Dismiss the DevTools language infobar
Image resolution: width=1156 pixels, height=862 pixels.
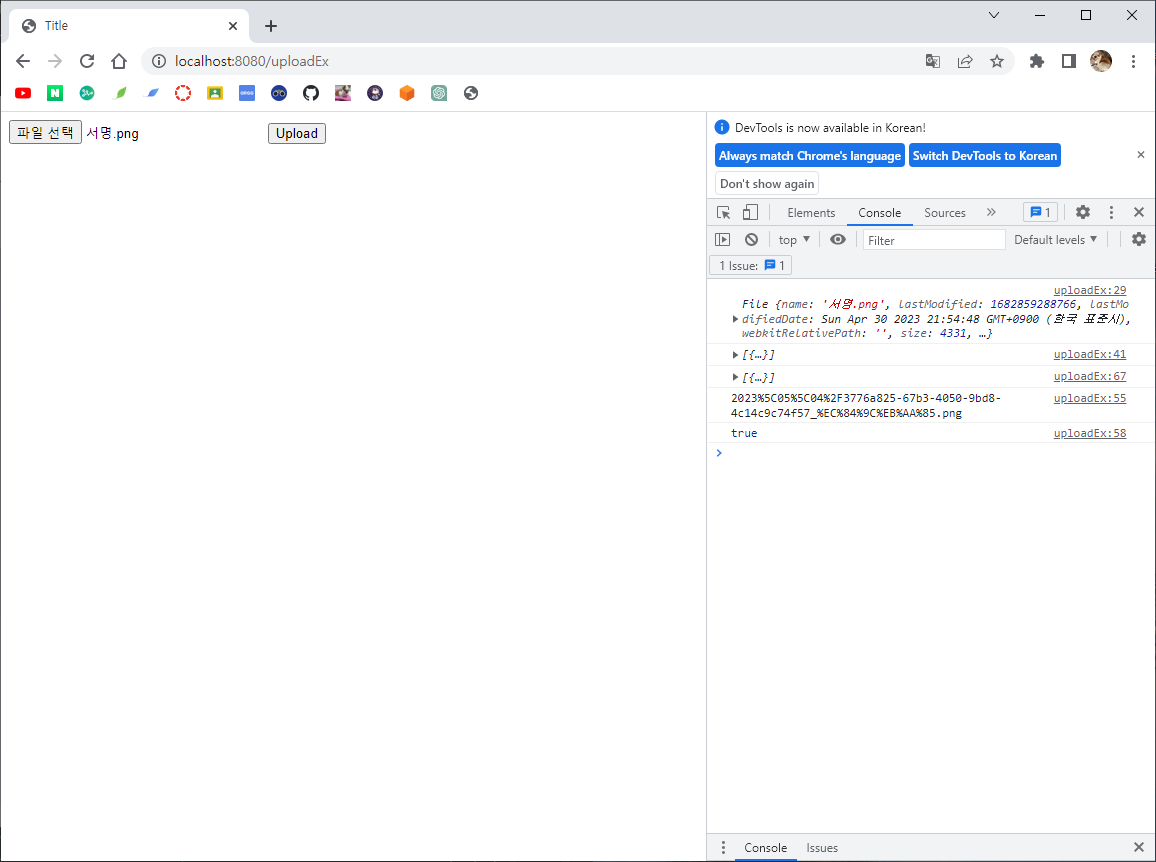point(1141,155)
